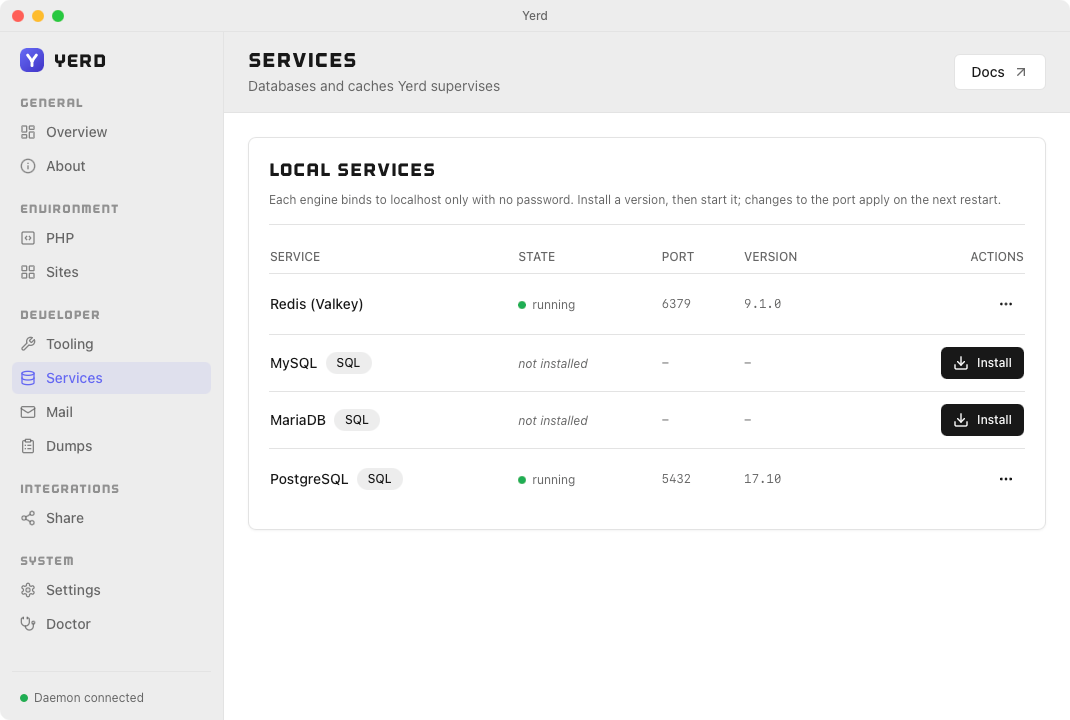Open the Tooling page
This screenshot has height=720, width=1070.
click(111, 344)
